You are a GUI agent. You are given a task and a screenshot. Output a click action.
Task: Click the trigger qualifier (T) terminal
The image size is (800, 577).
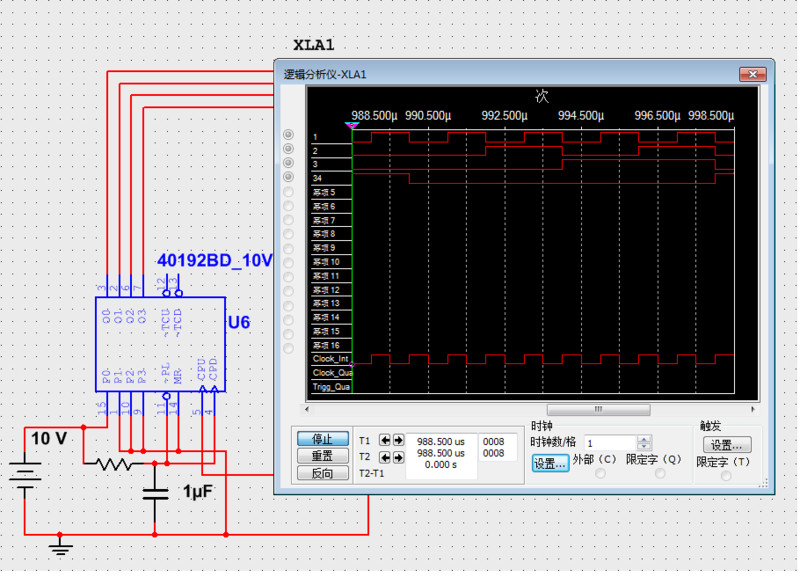click(x=726, y=476)
